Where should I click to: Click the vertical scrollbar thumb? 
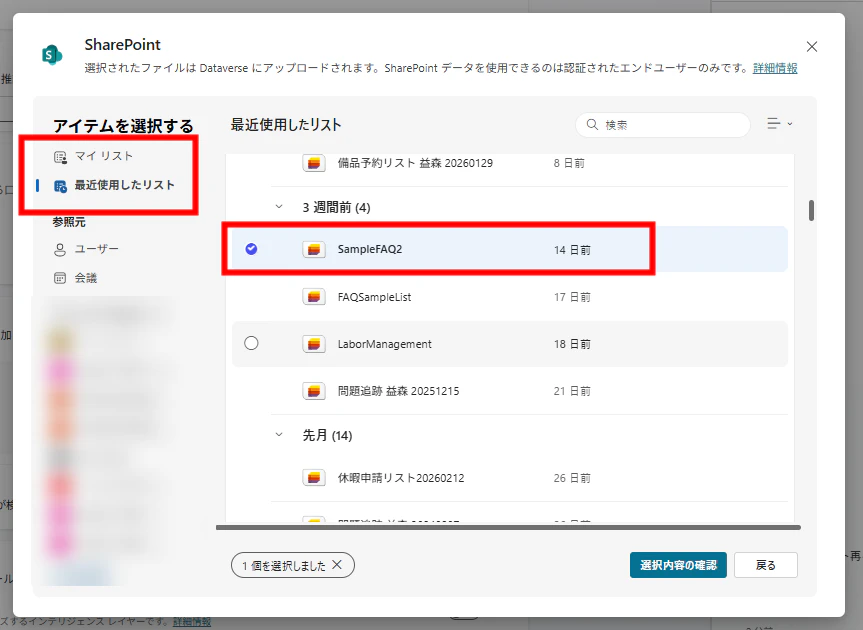[811, 210]
